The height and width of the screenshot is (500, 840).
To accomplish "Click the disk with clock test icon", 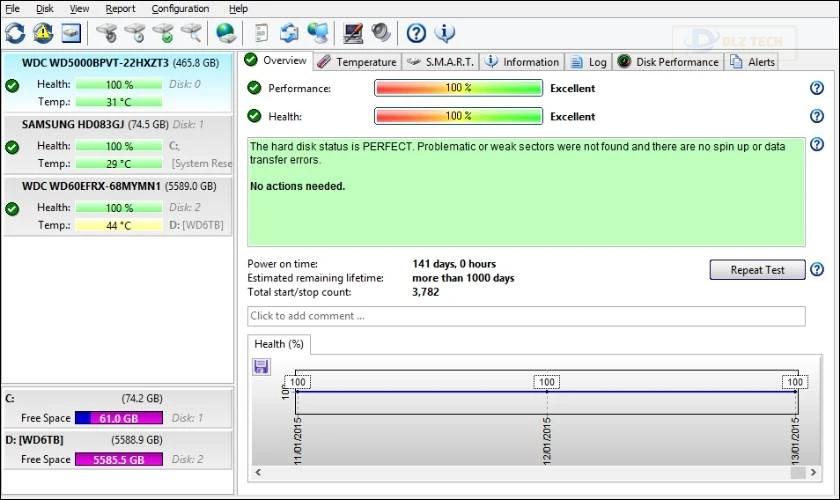I will [135, 33].
